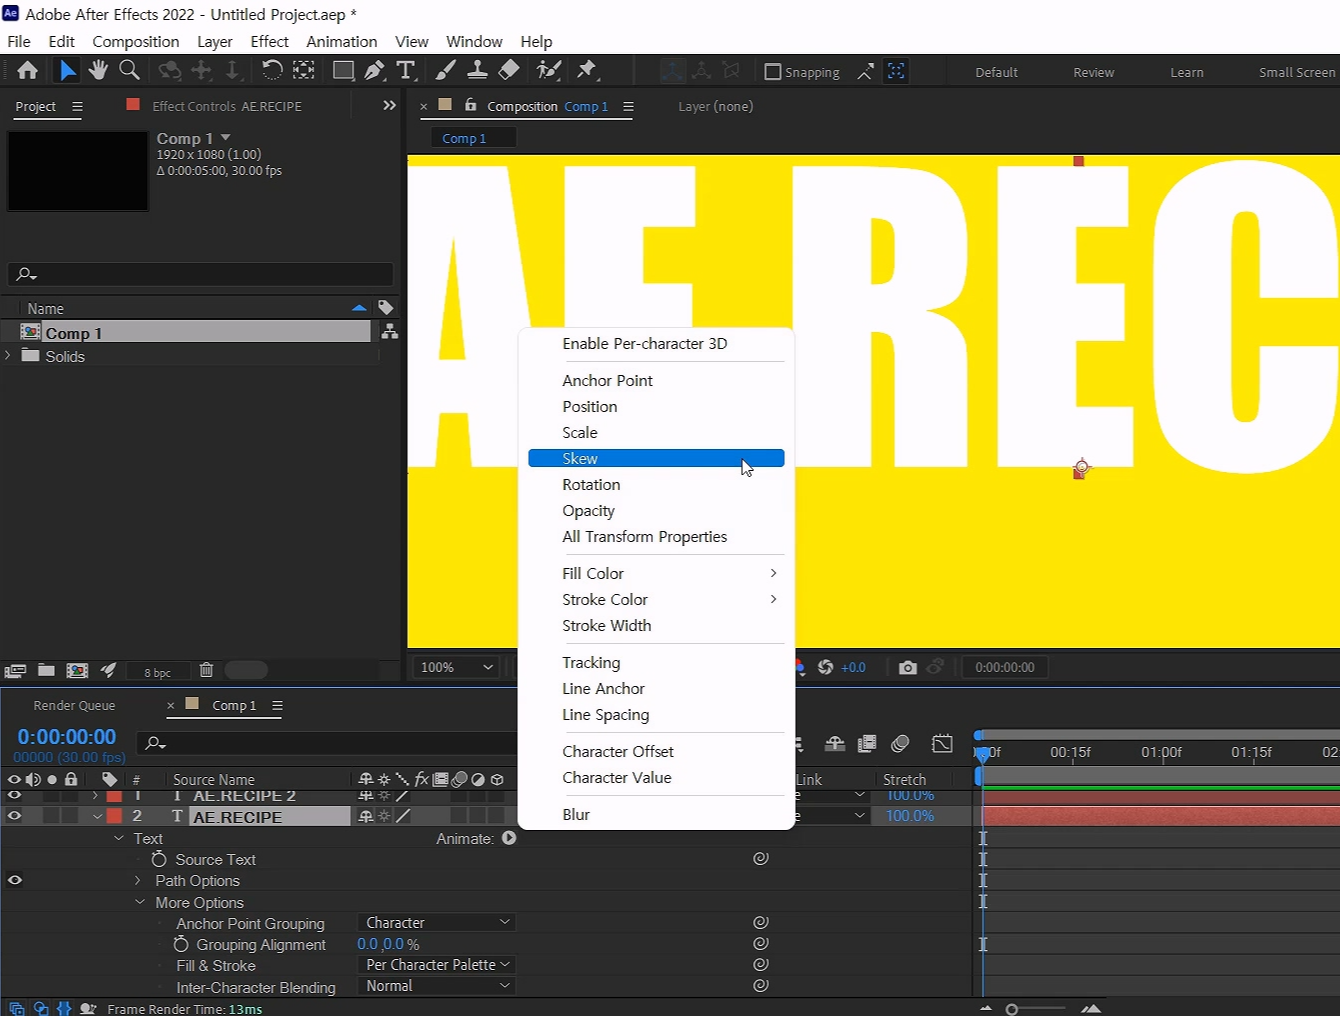The width and height of the screenshot is (1340, 1016).
Task: Select the Rotation tool
Action: [x=271, y=70]
